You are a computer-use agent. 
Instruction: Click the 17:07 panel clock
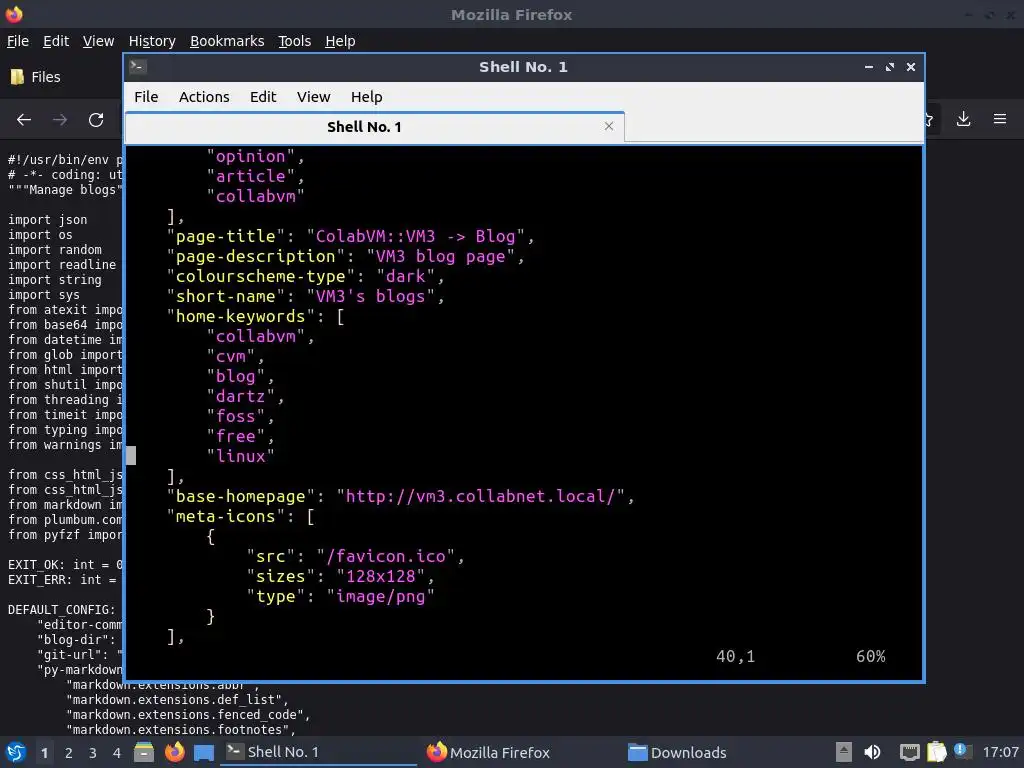(x=1000, y=752)
